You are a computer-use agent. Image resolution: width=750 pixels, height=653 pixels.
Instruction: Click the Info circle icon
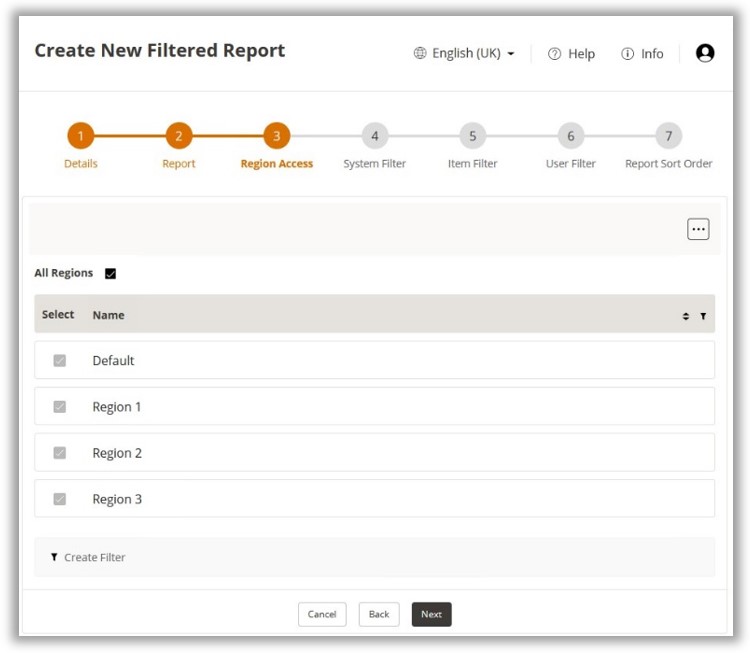[627, 54]
